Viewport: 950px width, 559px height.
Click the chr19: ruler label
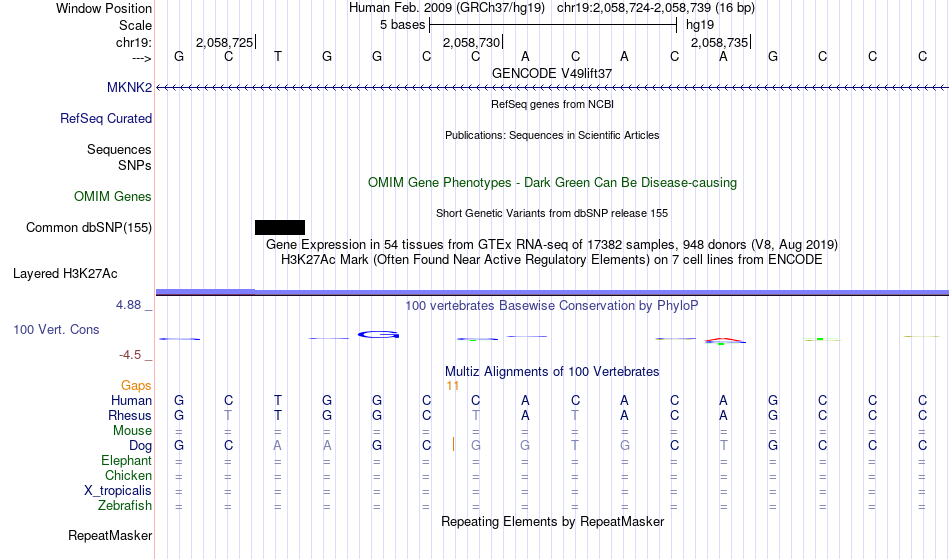point(134,42)
